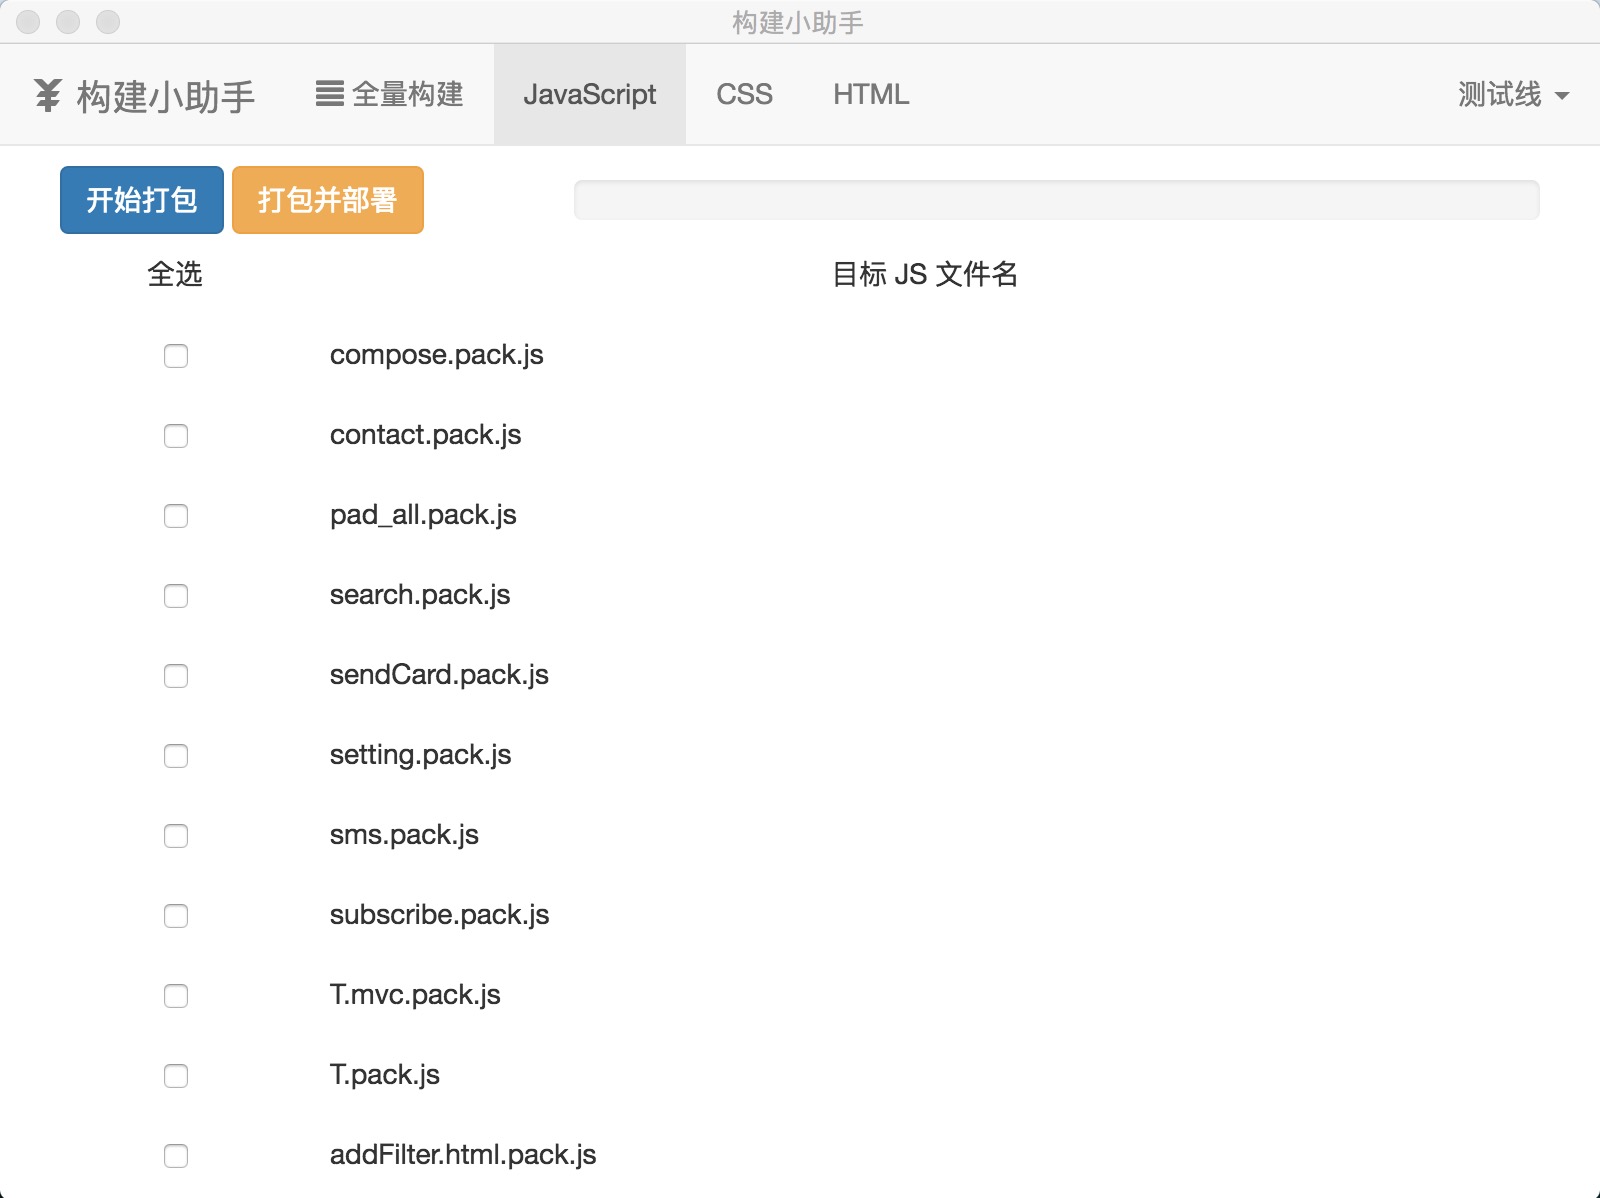Click the 全选 select-all header

tap(175, 274)
